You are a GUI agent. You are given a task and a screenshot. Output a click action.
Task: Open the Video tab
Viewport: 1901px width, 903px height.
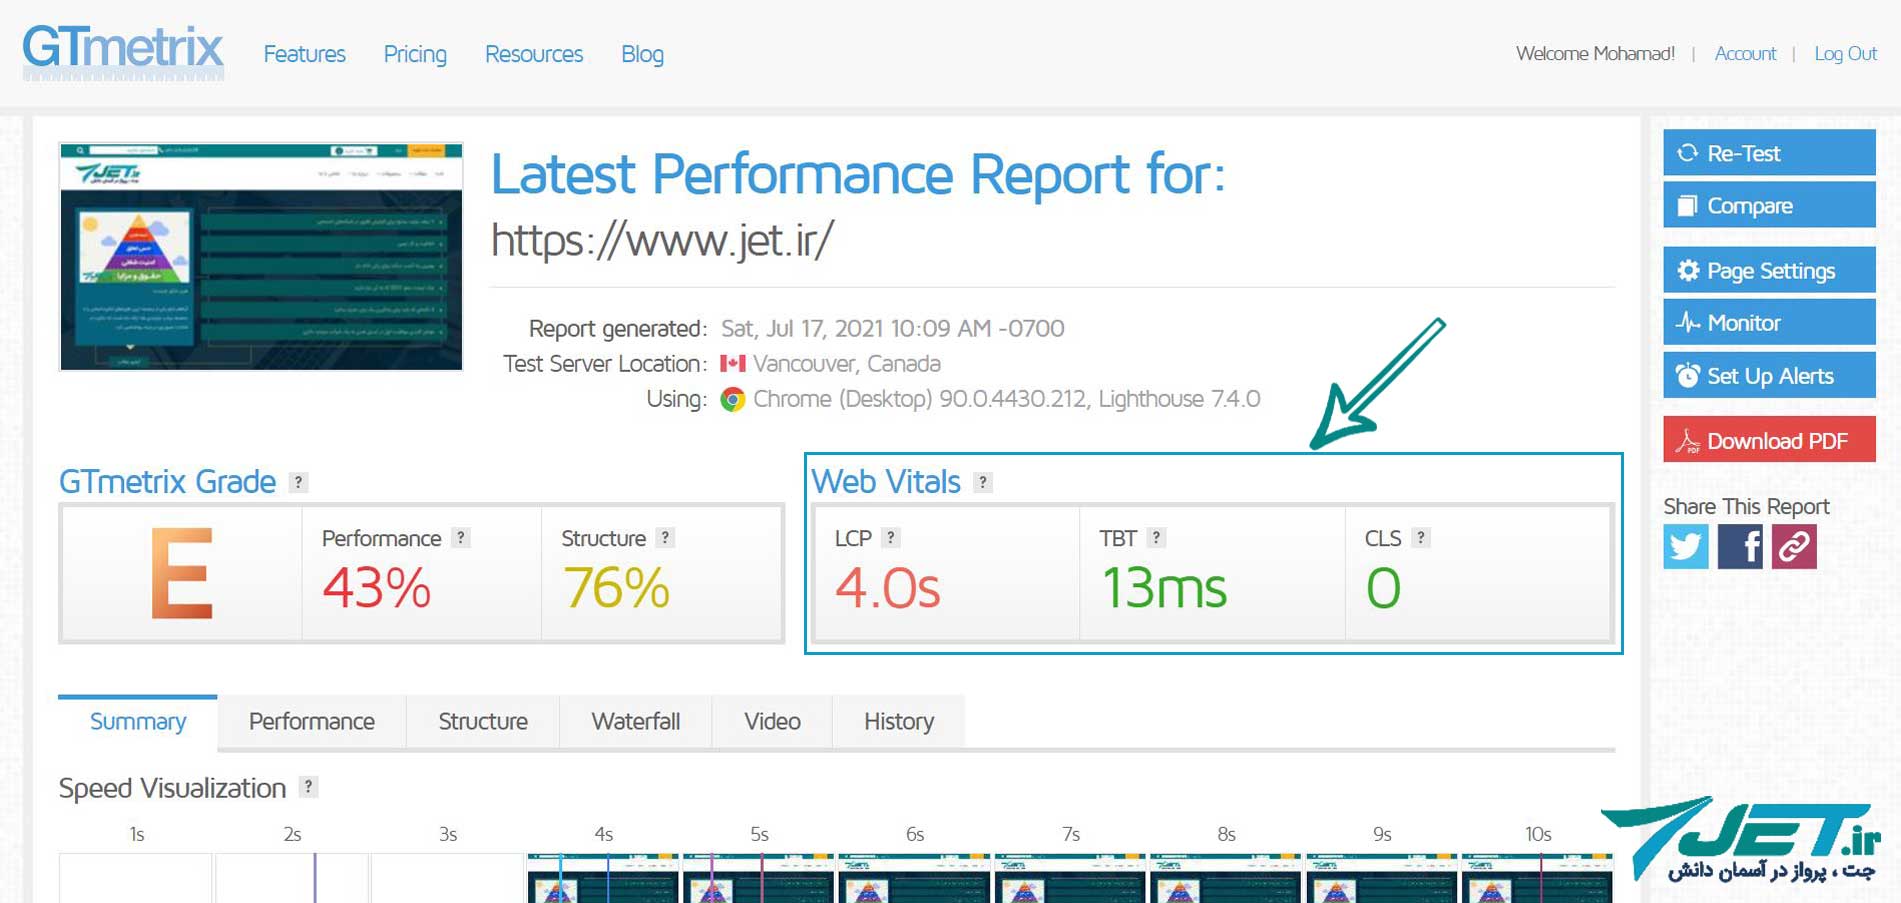point(772,722)
